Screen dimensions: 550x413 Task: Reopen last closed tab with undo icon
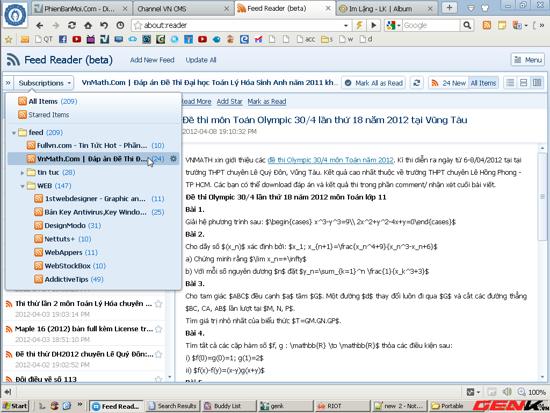click(x=104, y=25)
